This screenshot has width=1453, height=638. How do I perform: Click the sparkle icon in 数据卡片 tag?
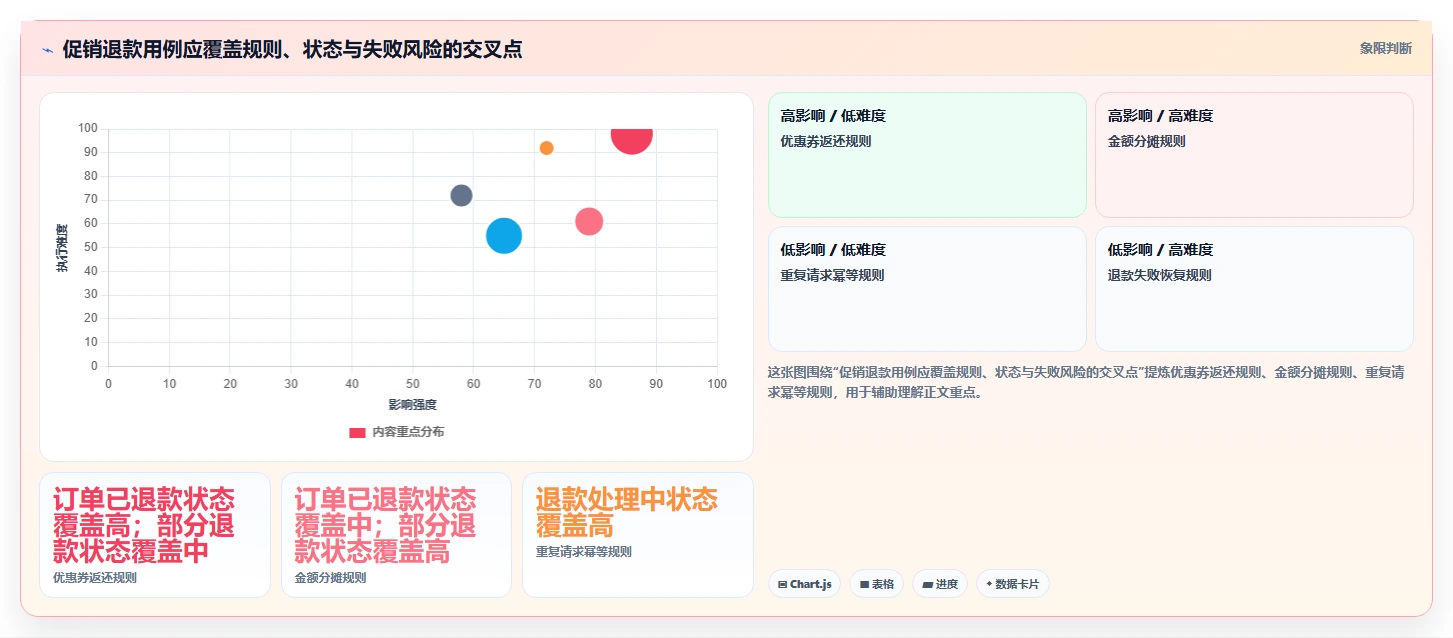[x=989, y=584]
